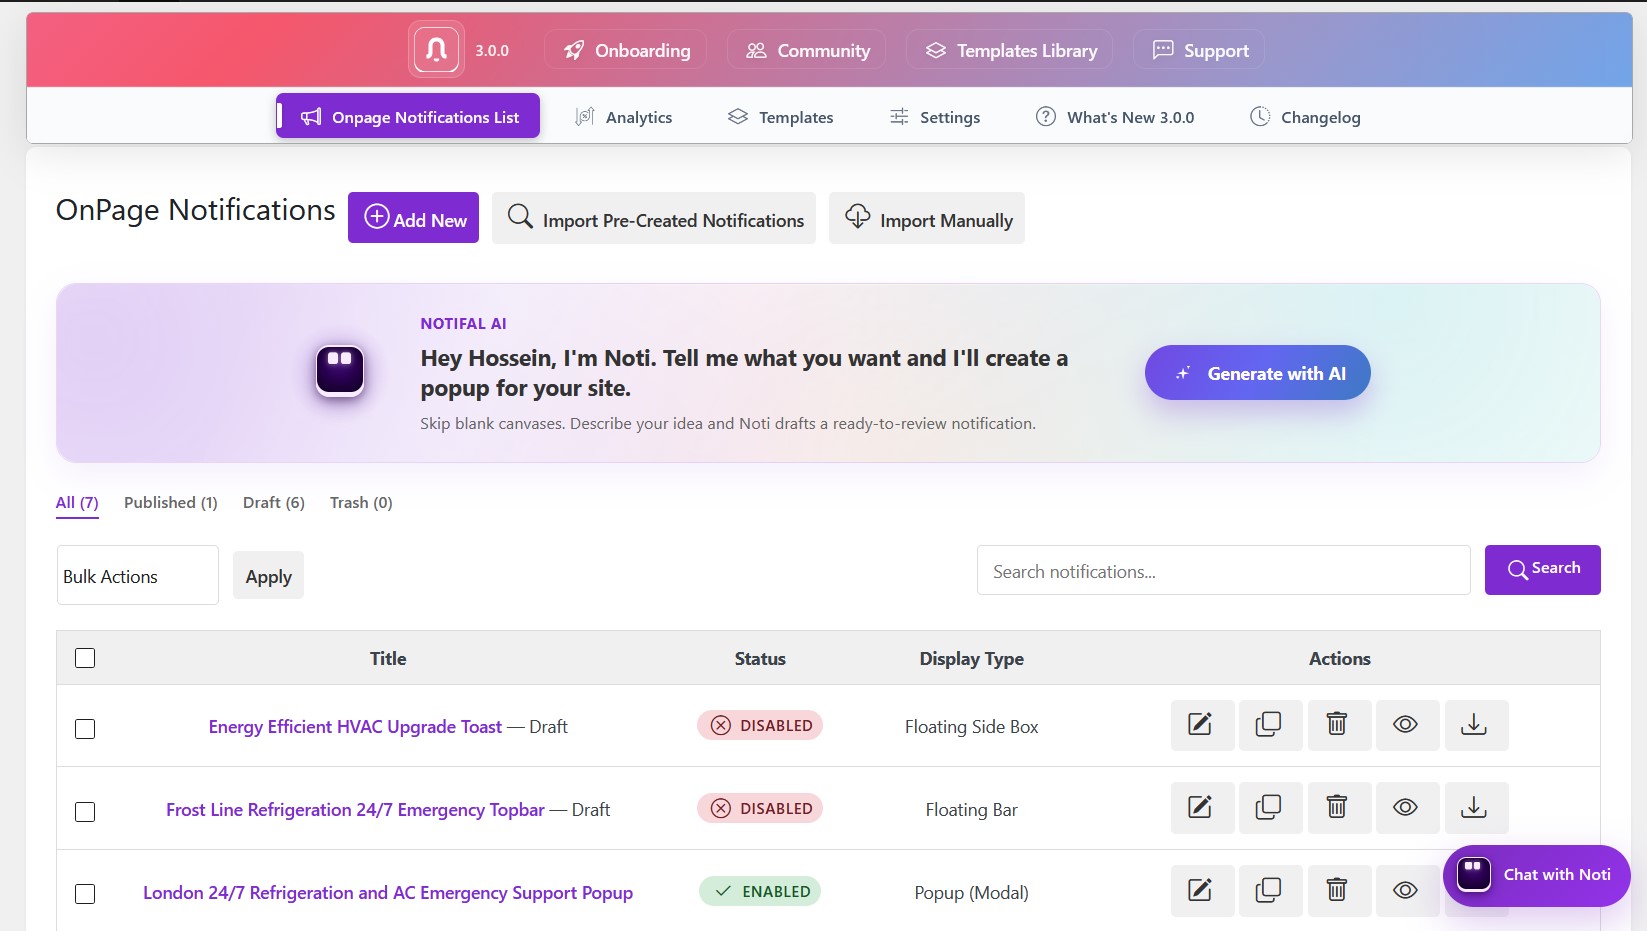This screenshot has height=931, width=1647.
Task: Edit the Energy Efficient HVAC Upgrade Toast
Action: tap(1202, 725)
